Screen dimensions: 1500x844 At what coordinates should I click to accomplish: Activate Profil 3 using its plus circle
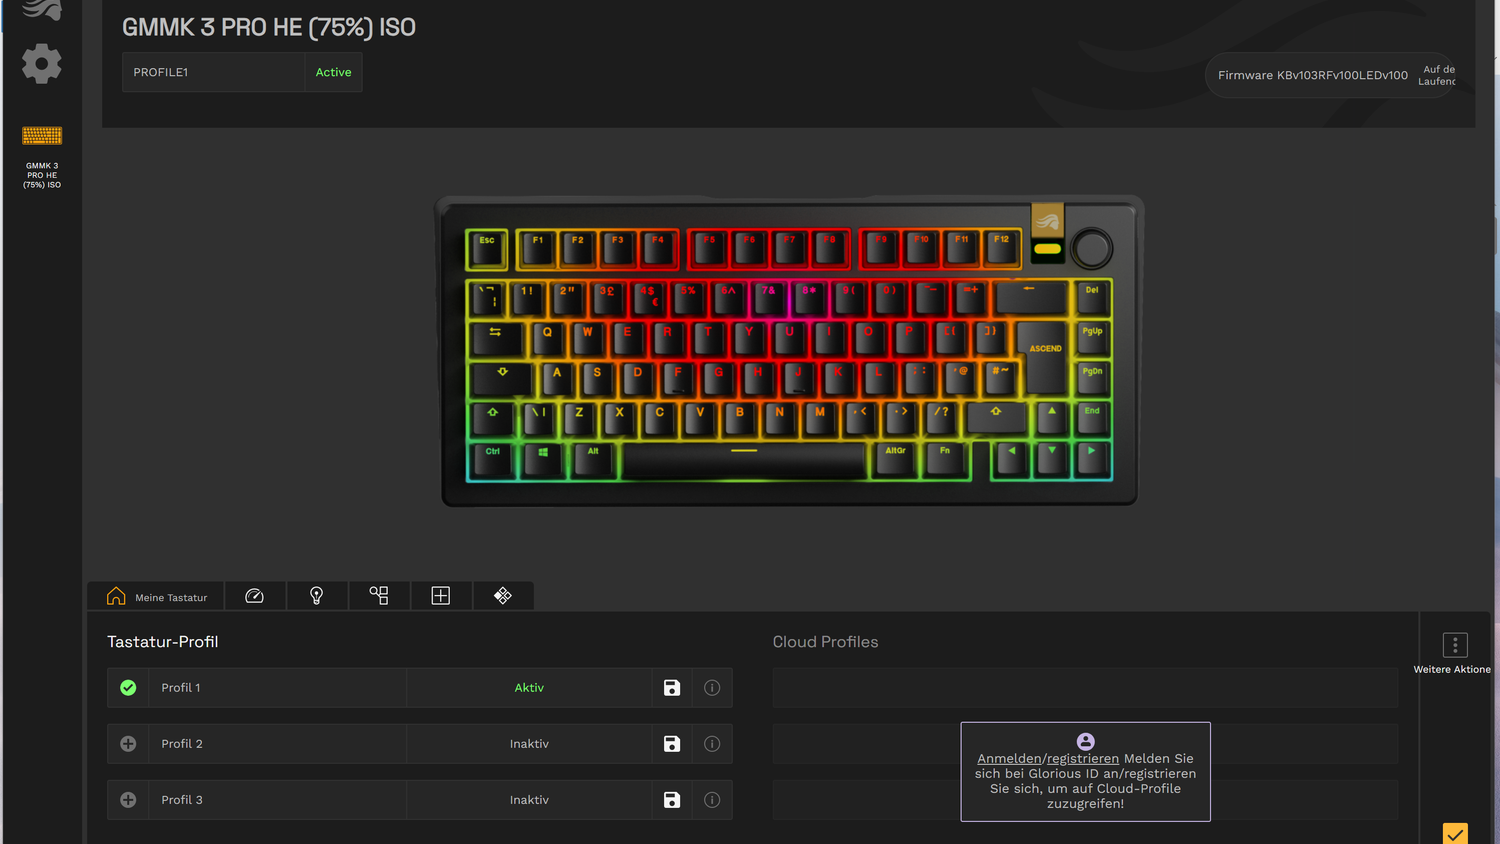click(x=128, y=800)
